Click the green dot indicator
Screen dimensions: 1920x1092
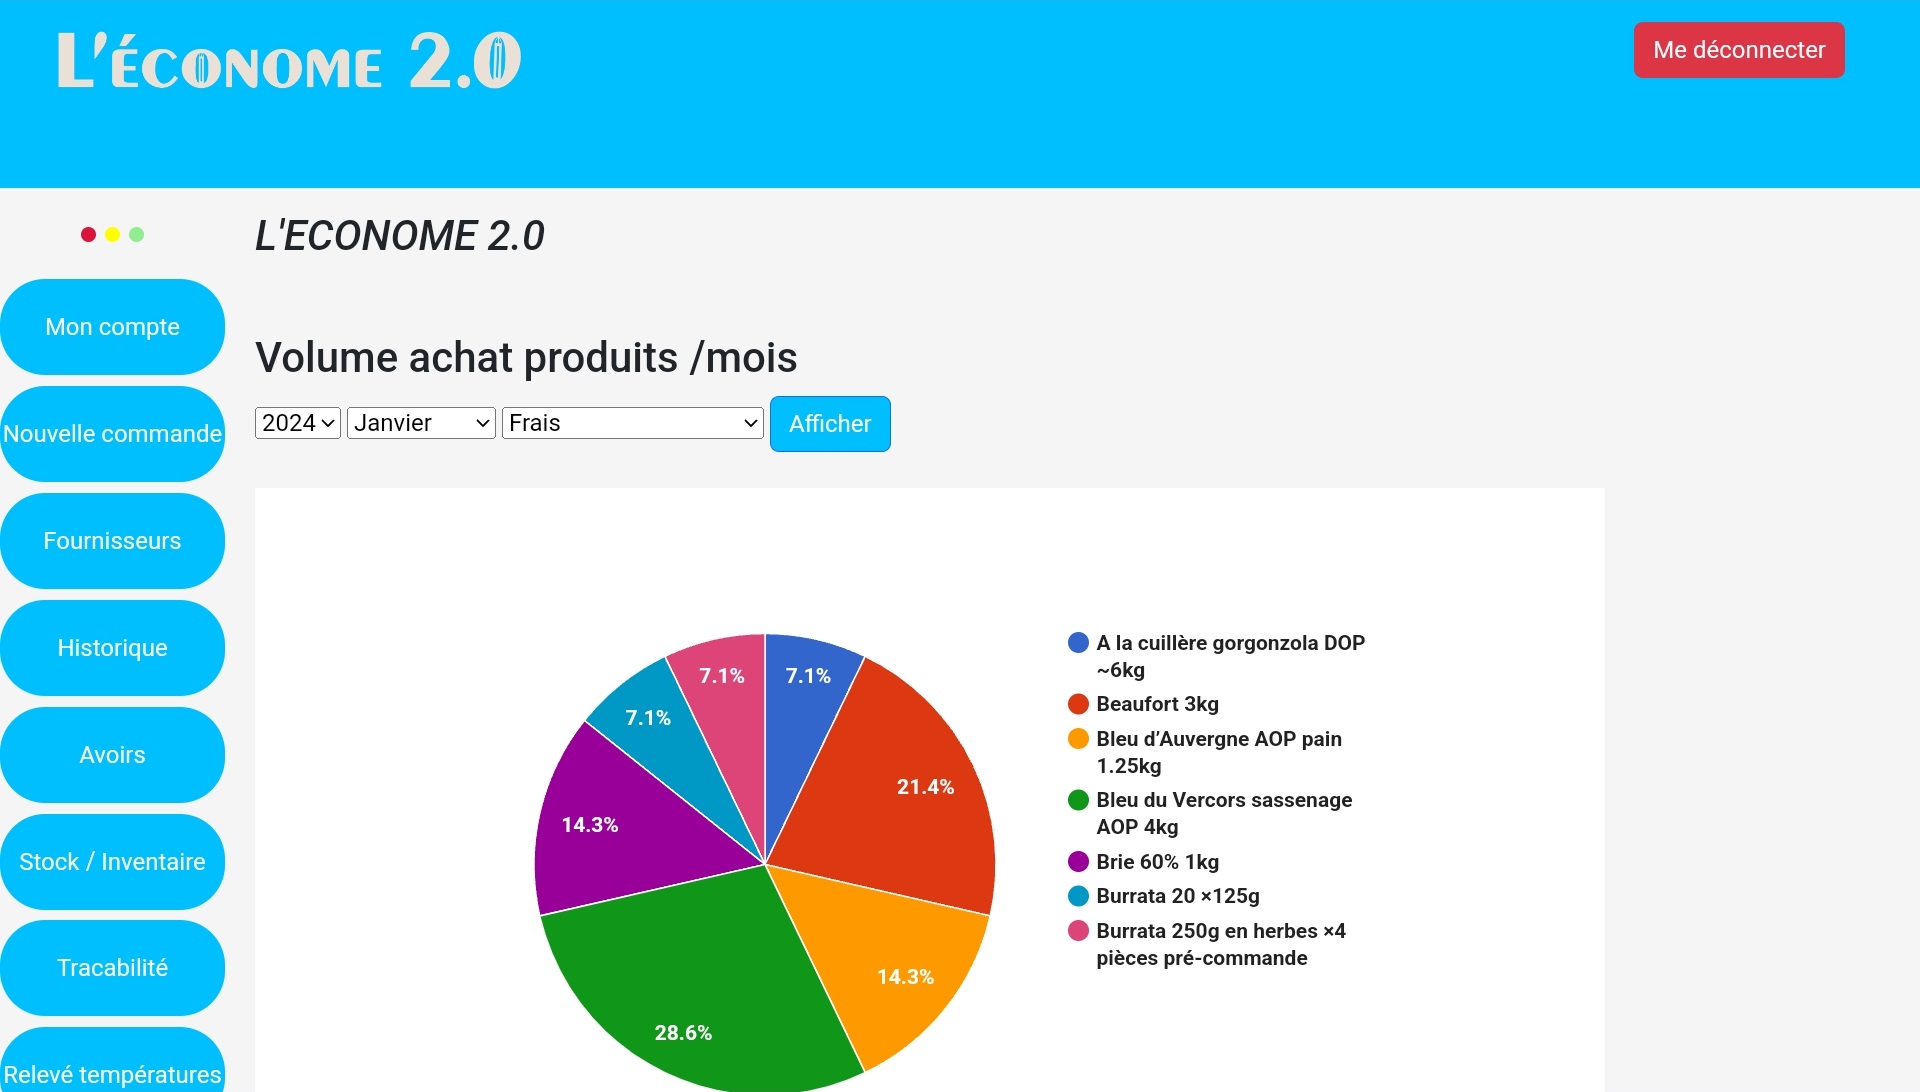click(x=137, y=234)
